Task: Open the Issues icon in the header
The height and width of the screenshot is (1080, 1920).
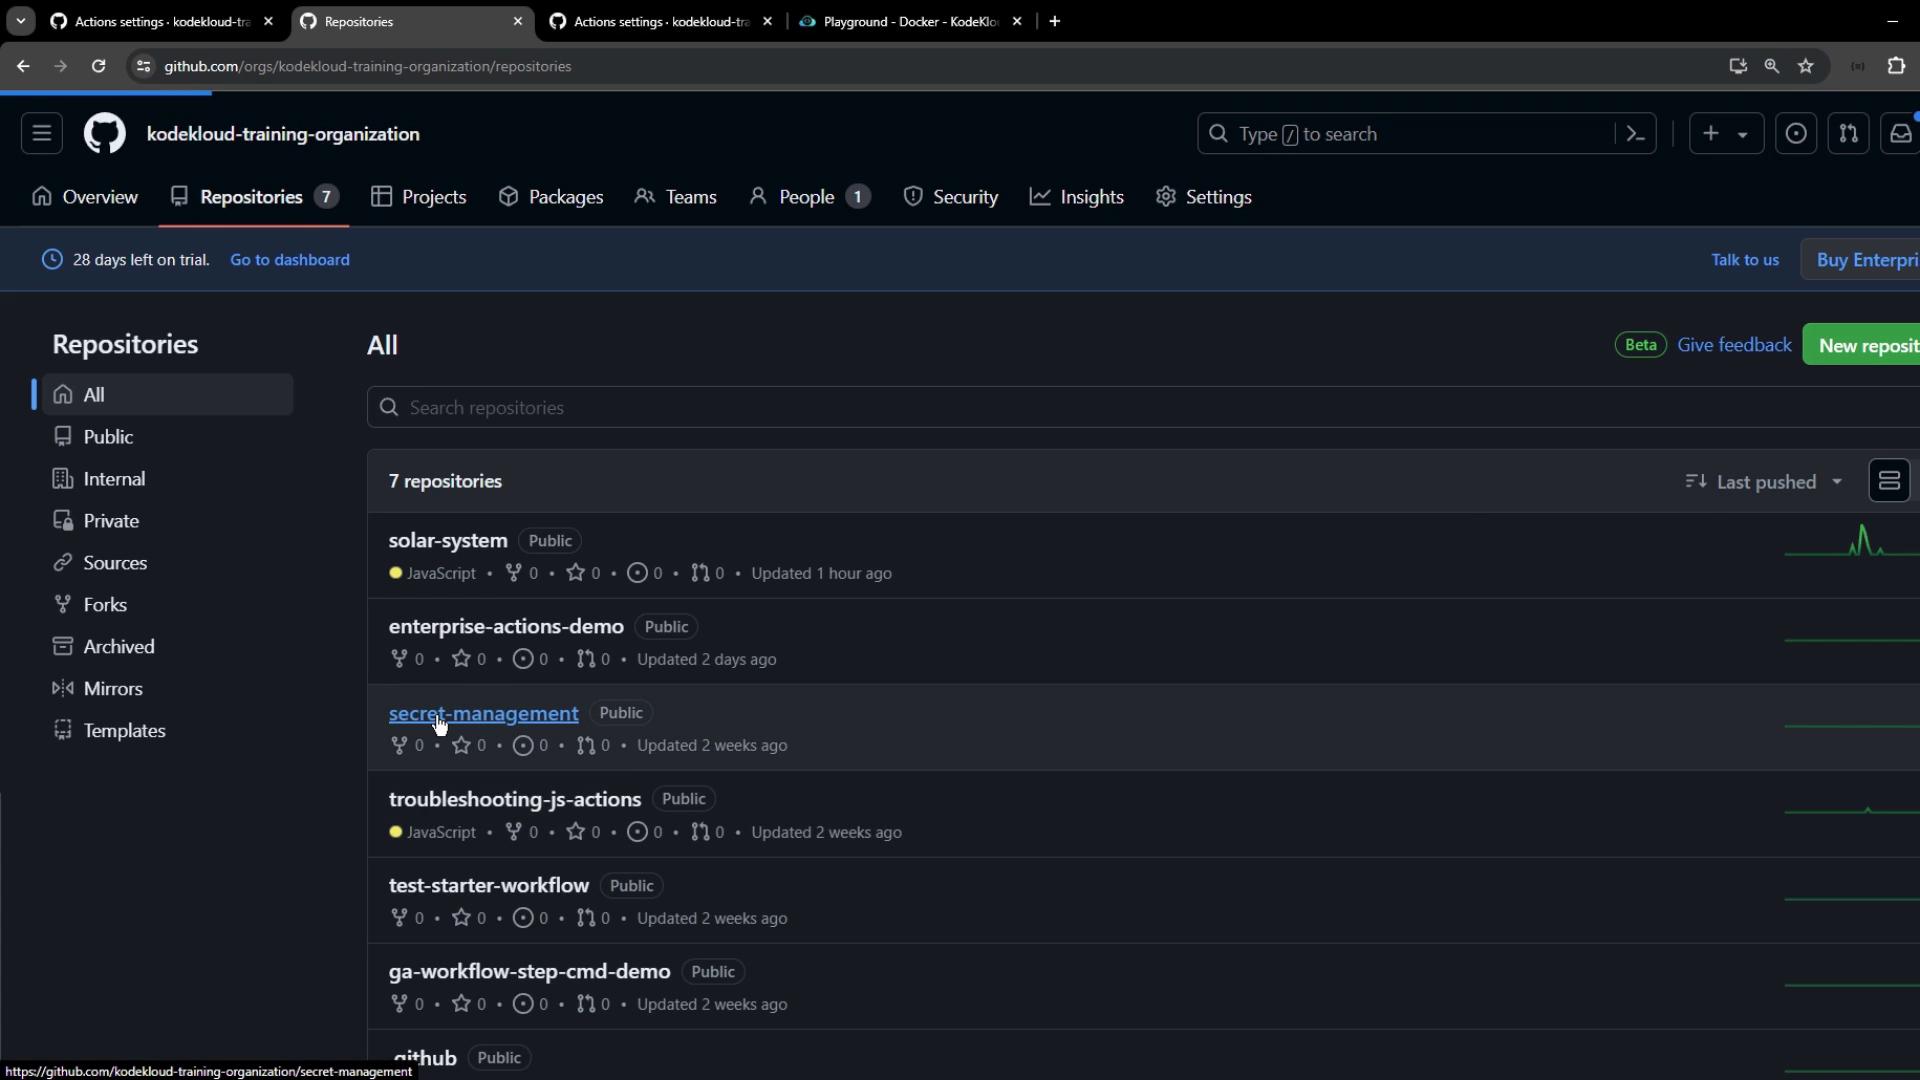Action: 1796,134
